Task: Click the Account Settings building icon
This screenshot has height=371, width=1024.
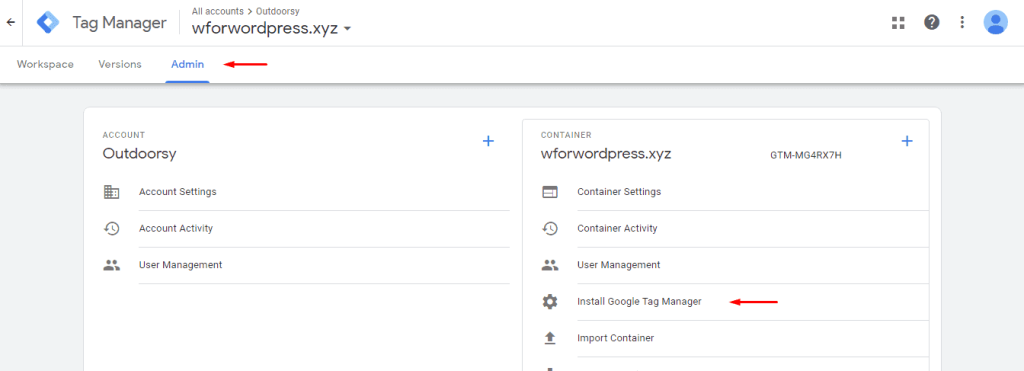Action: click(x=112, y=192)
